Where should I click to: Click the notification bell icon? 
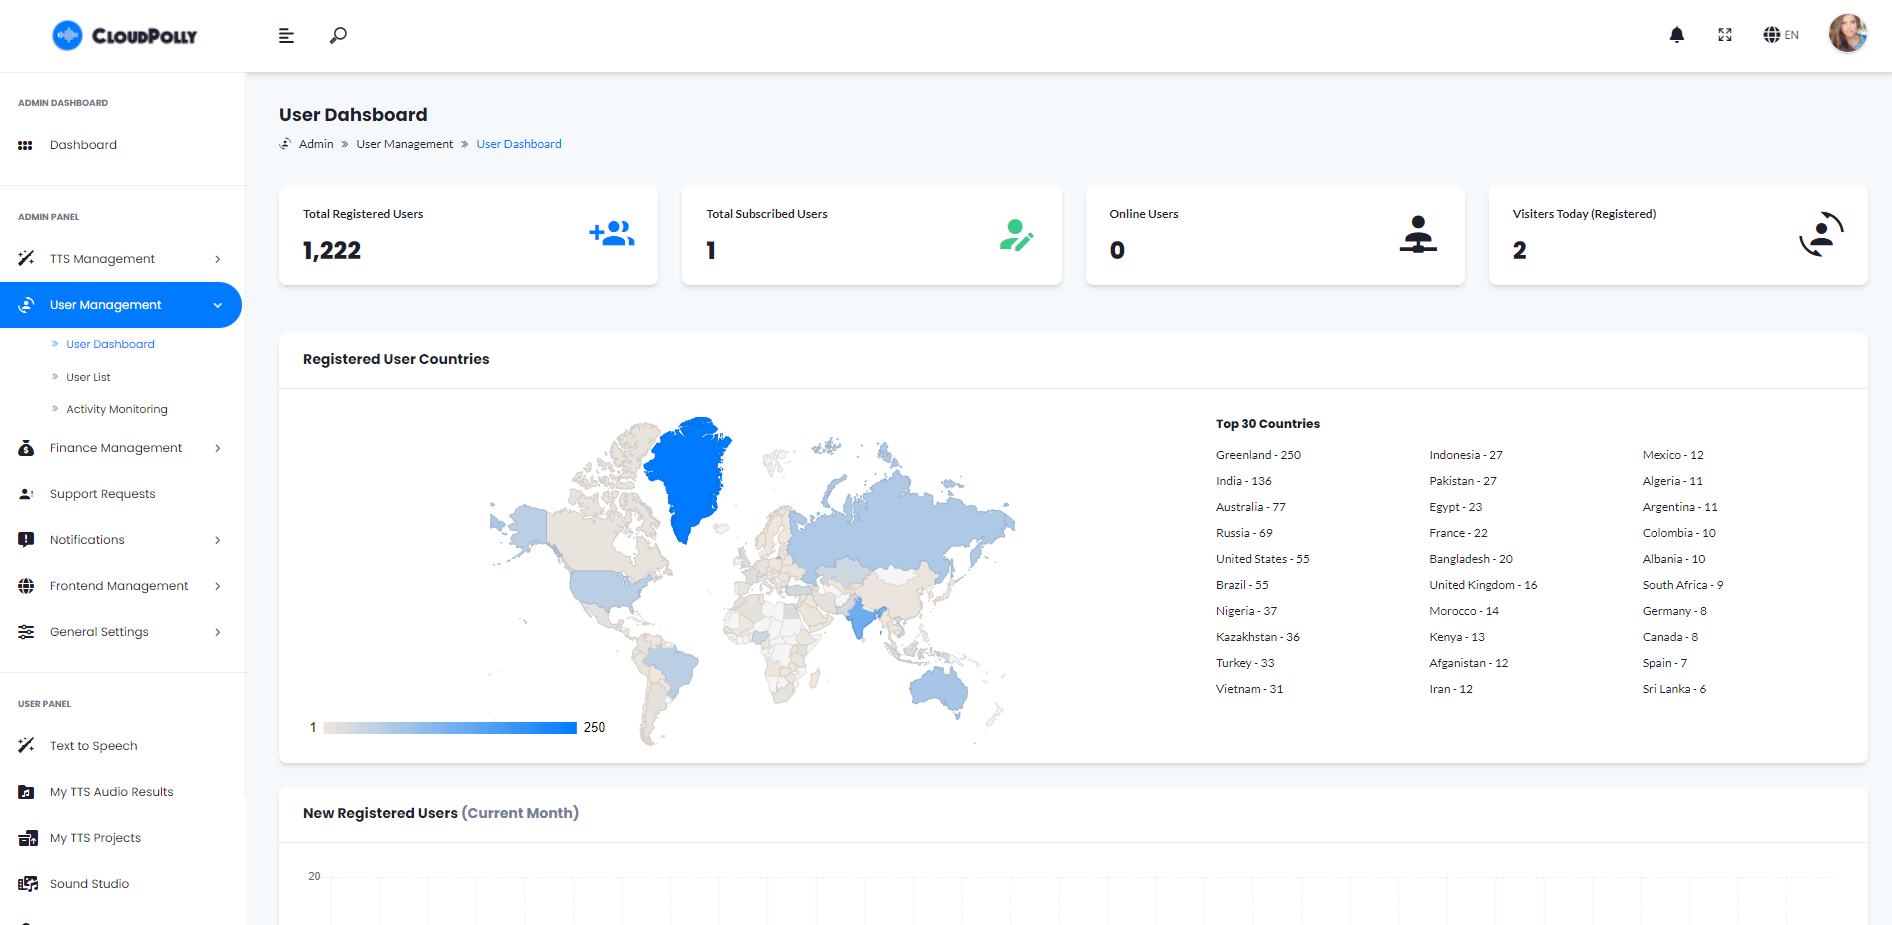(1677, 35)
